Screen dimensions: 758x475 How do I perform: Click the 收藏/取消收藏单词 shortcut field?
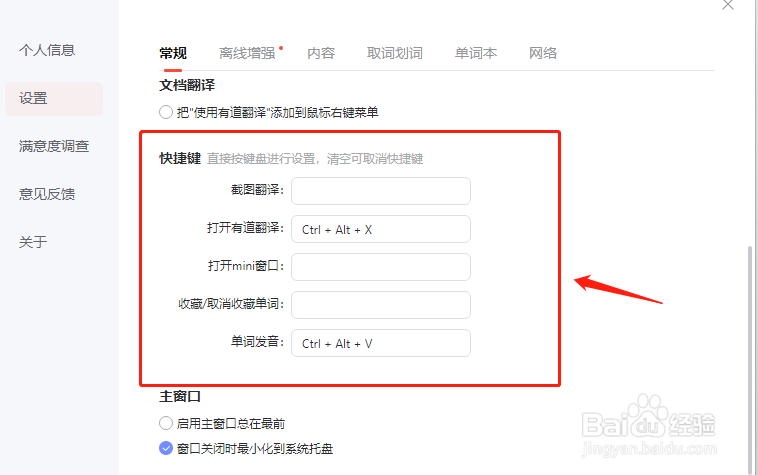tap(381, 305)
